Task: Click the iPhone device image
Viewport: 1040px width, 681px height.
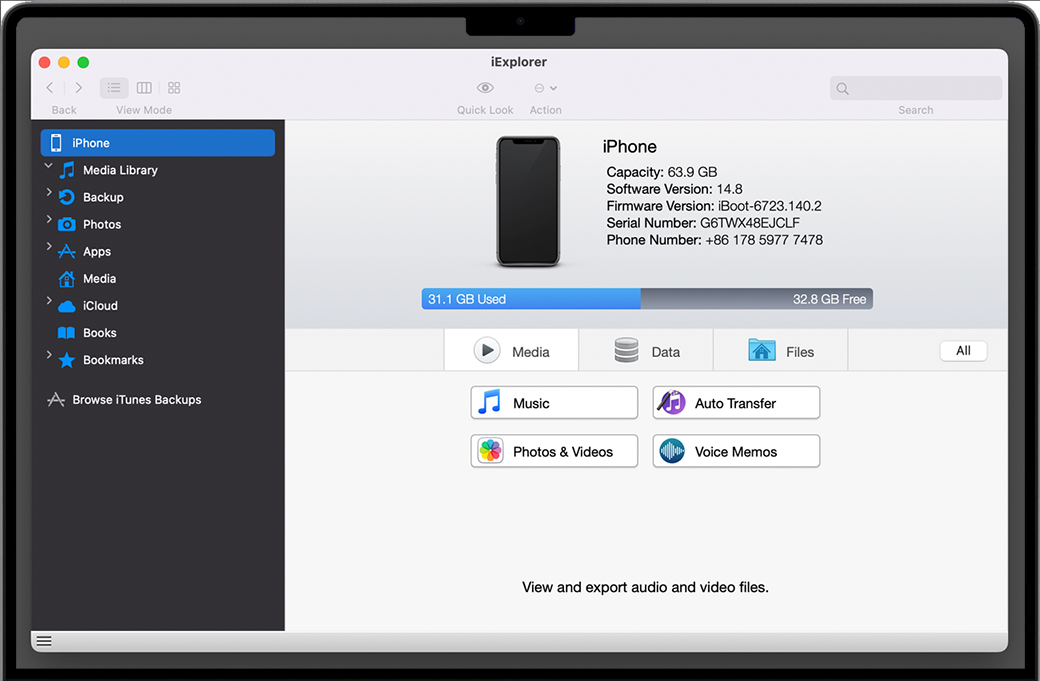Action: 529,202
